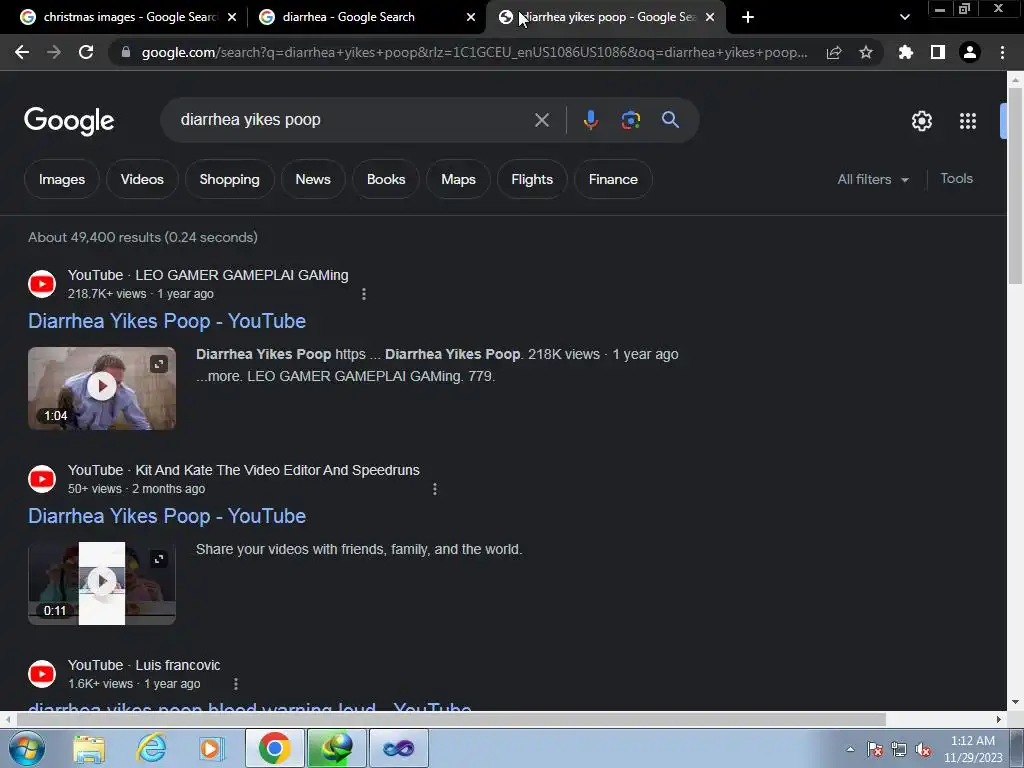This screenshot has width=1024, height=768.
Task: Open Kit And Kate's Diarrhea Yikes Poop link
Action: [167, 517]
